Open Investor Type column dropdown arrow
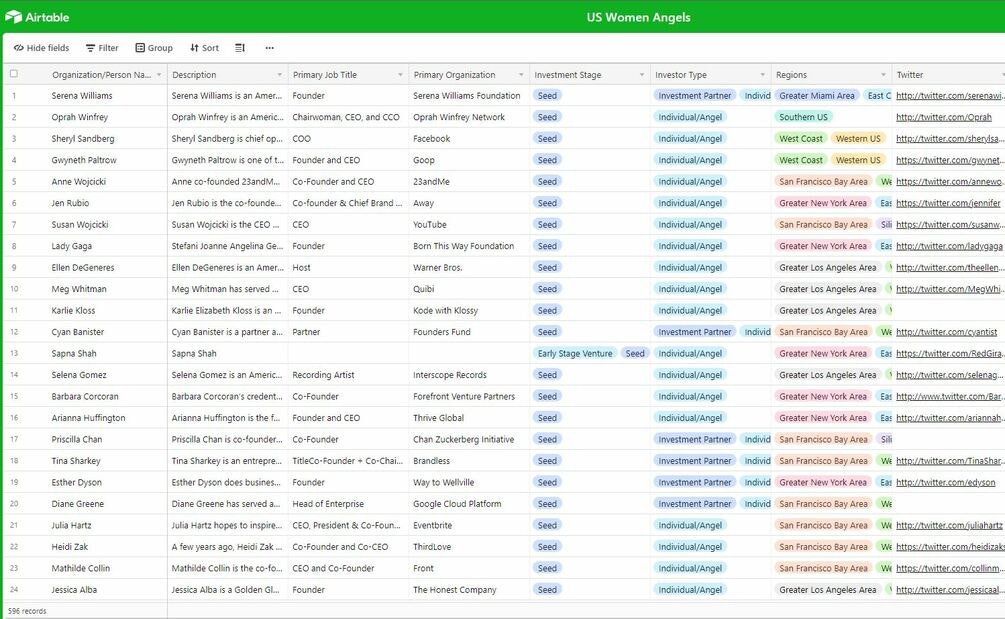 click(762, 75)
